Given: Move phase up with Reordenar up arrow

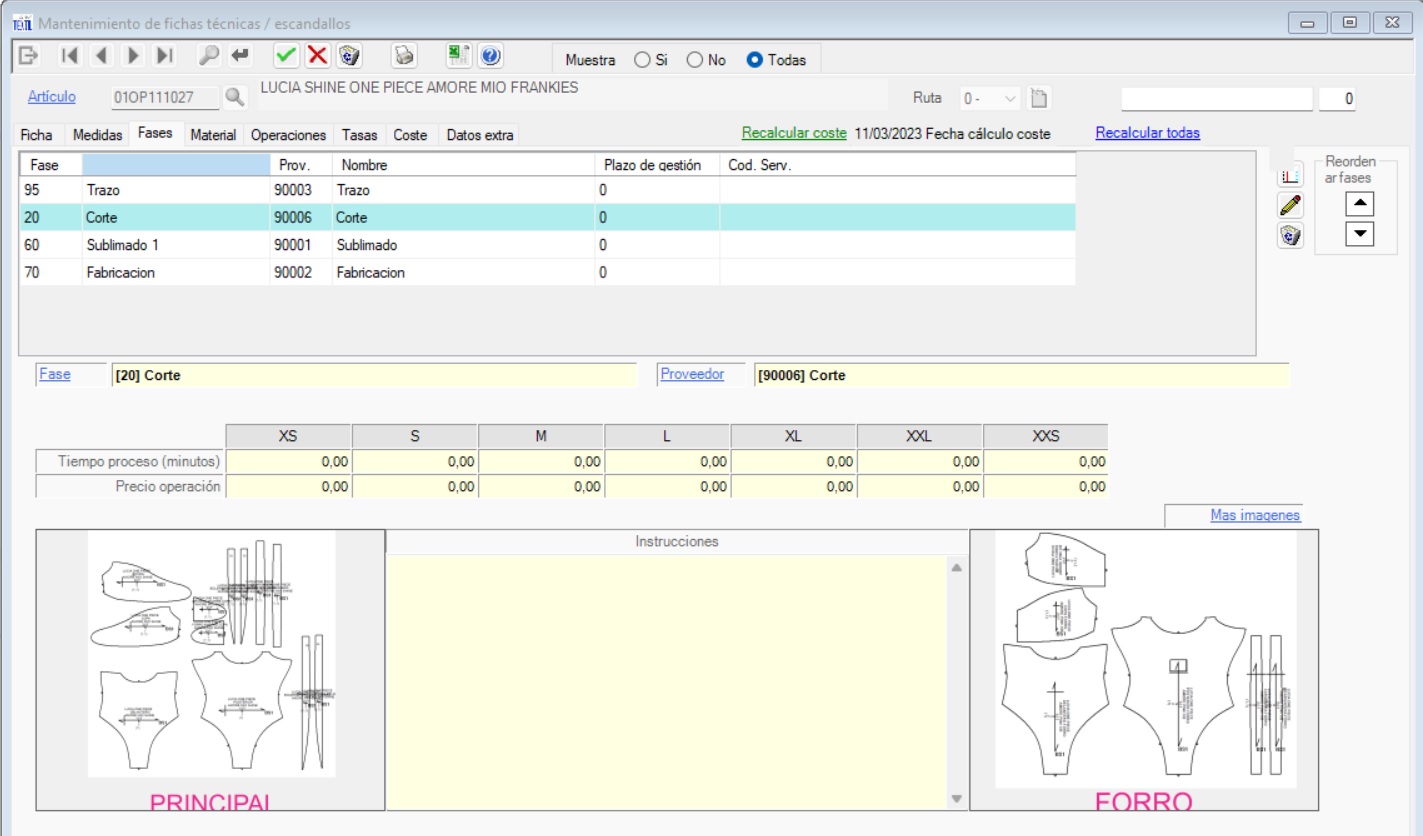Looking at the screenshot, I should (1361, 203).
